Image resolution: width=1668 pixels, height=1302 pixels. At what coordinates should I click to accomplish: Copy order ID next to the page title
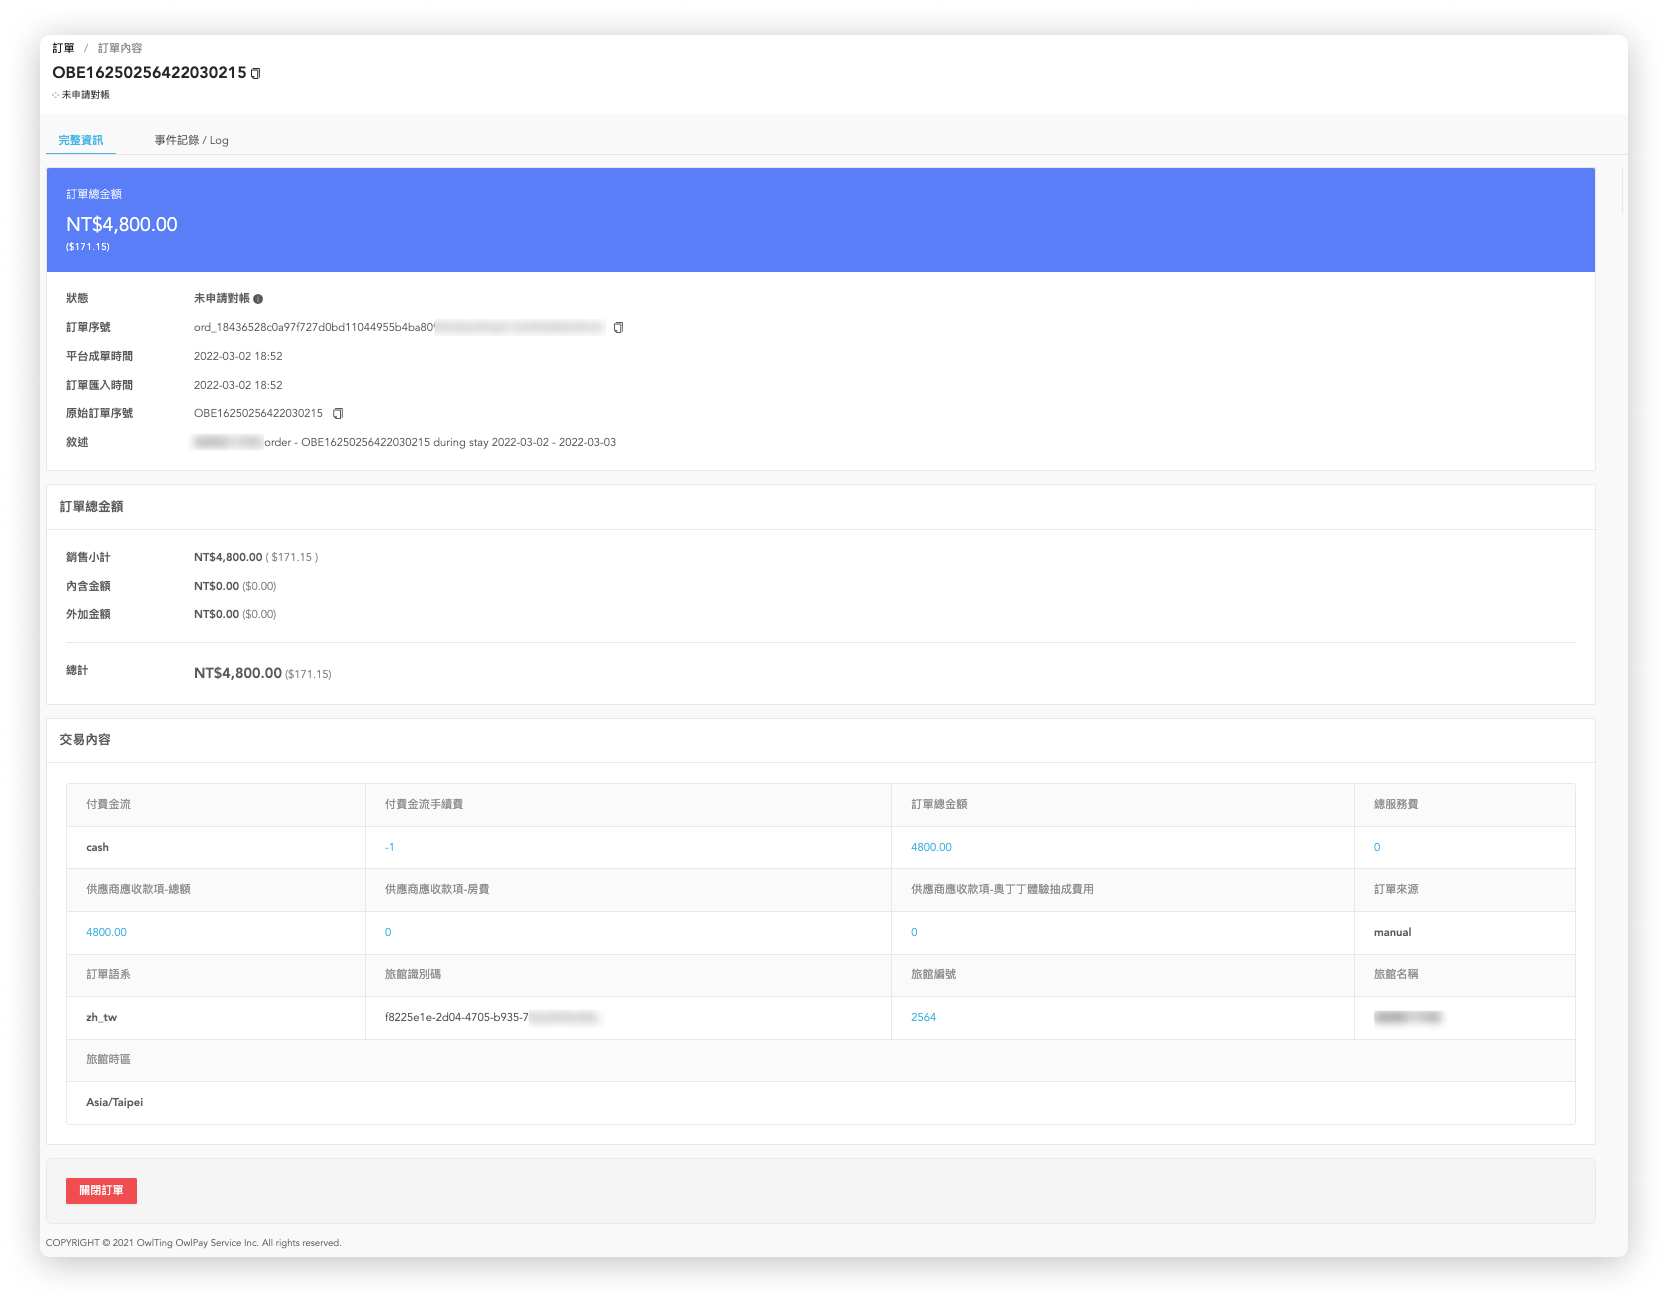(256, 73)
